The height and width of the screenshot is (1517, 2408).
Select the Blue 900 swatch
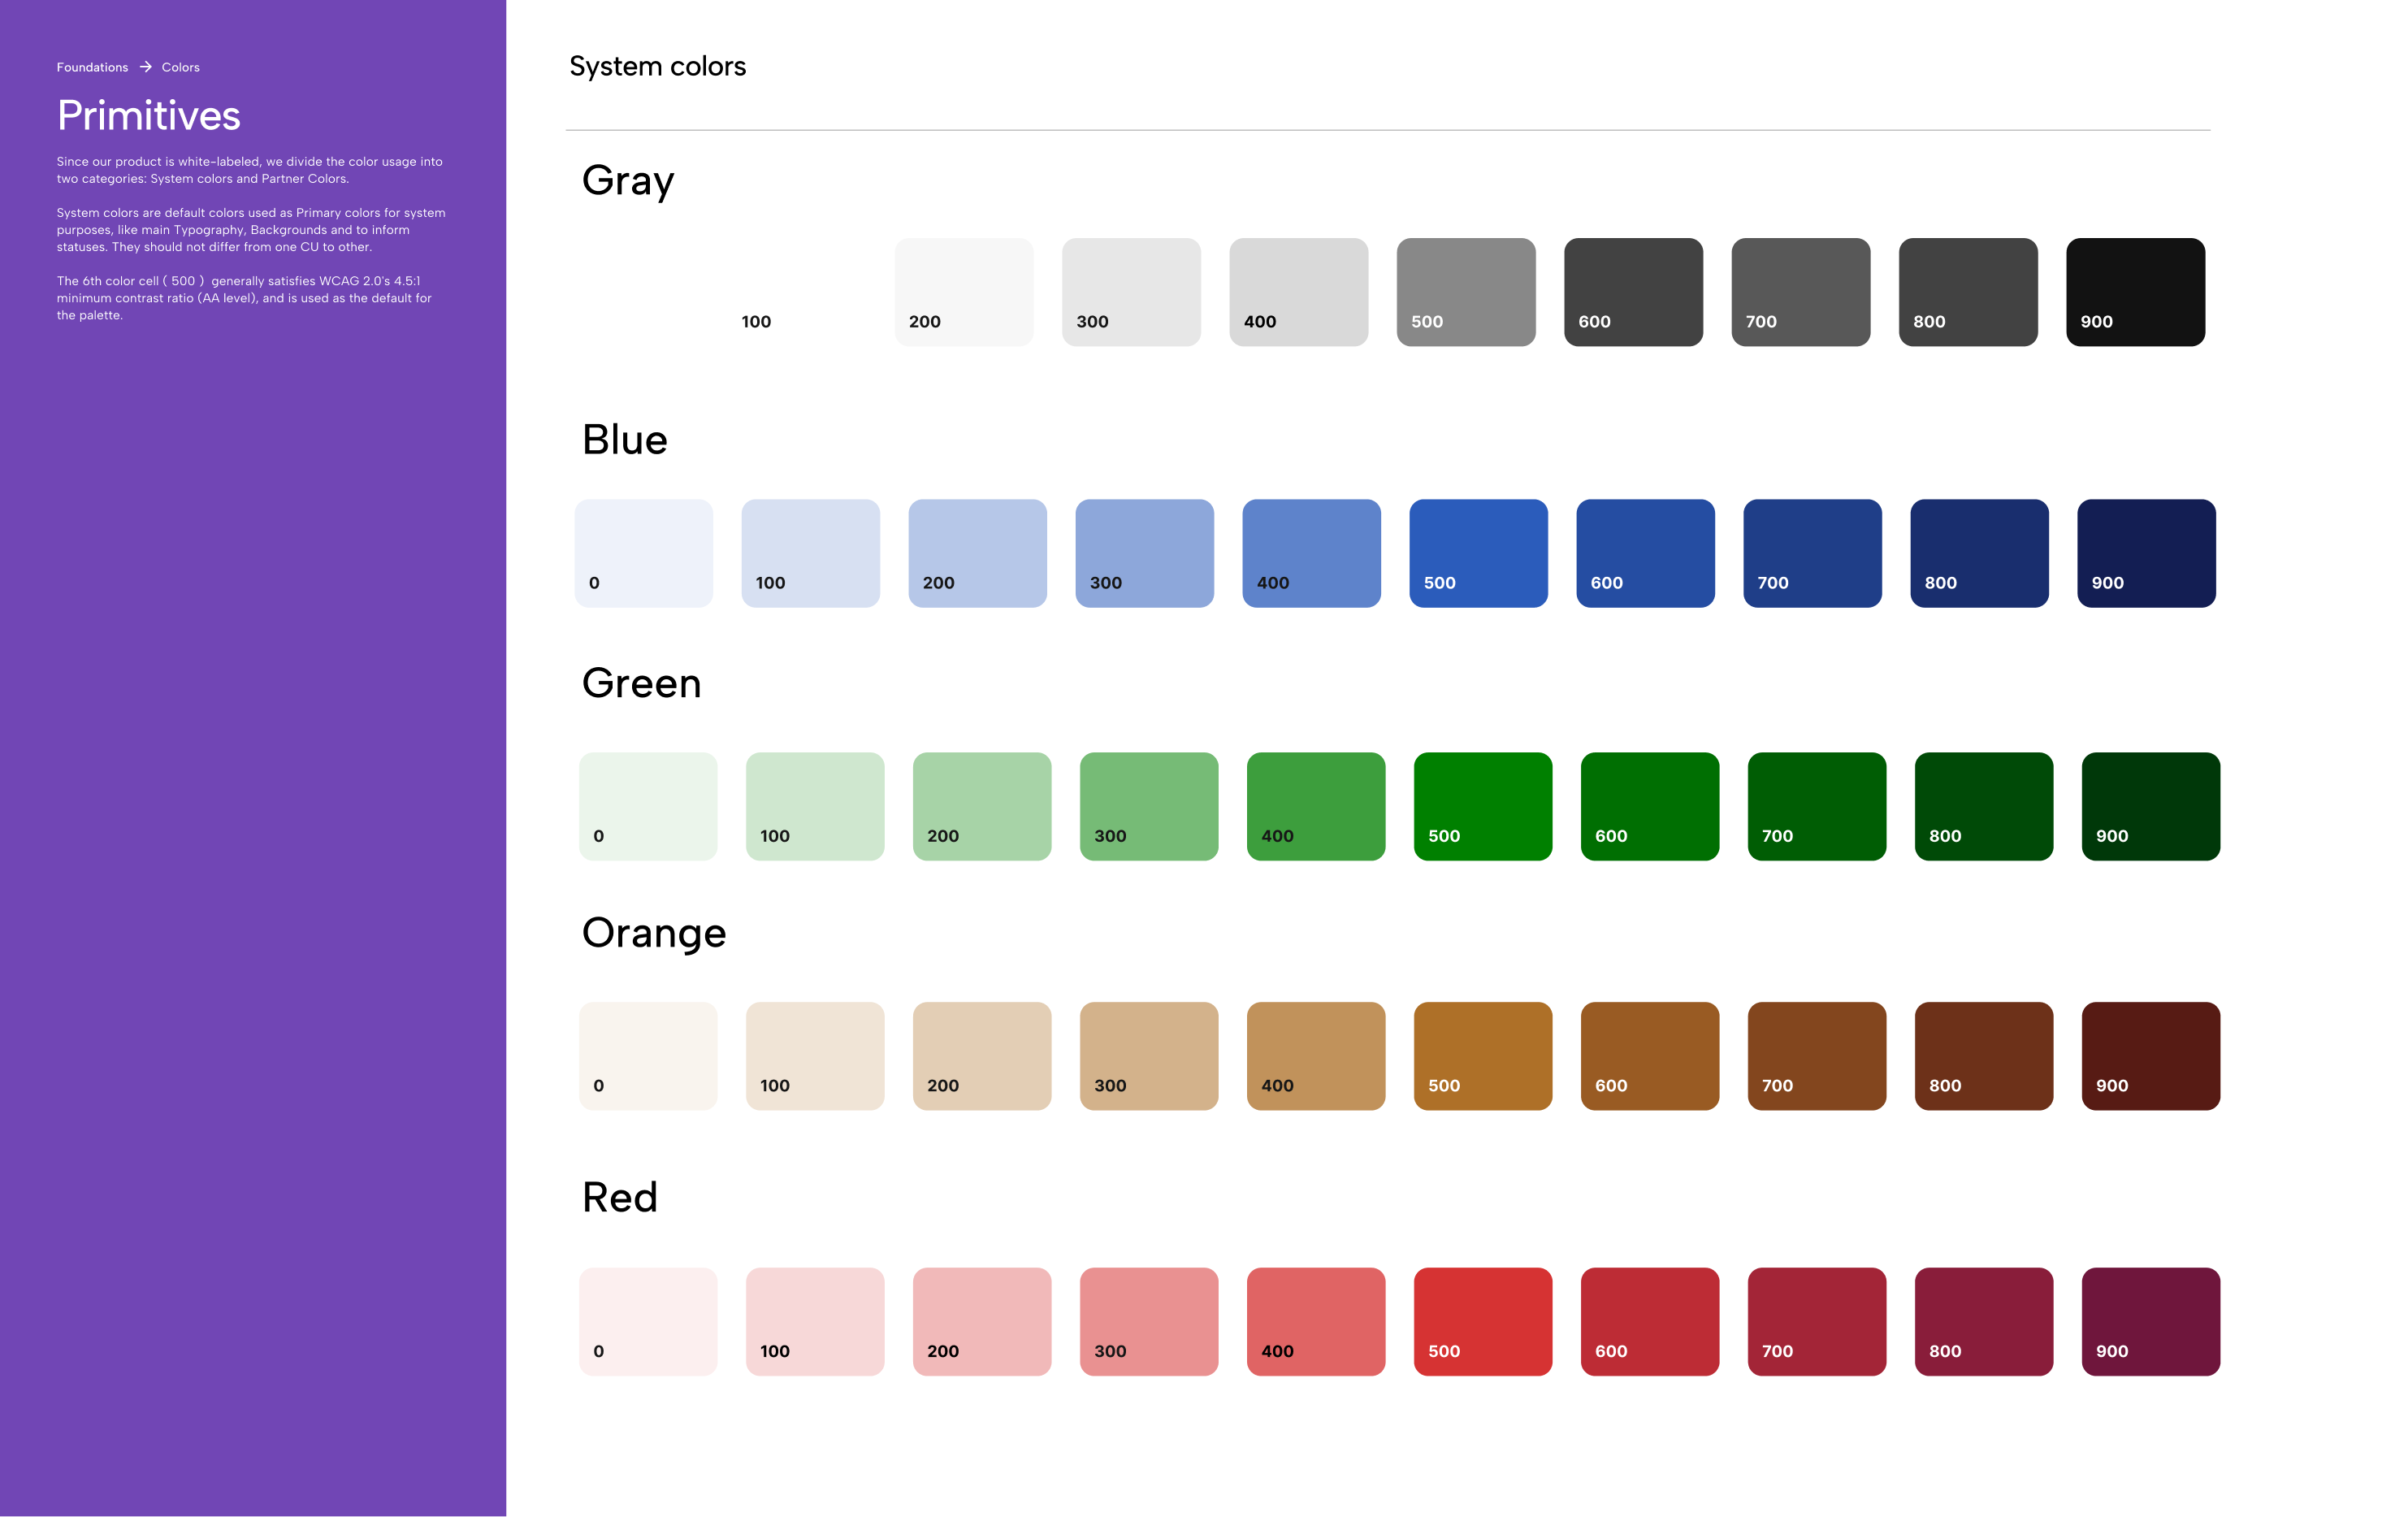click(2146, 552)
